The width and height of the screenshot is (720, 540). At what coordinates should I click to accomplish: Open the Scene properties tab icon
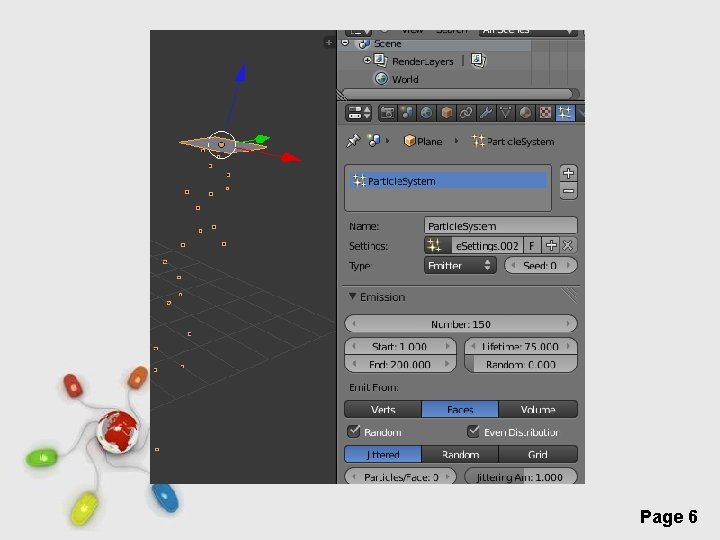(x=406, y=113)
